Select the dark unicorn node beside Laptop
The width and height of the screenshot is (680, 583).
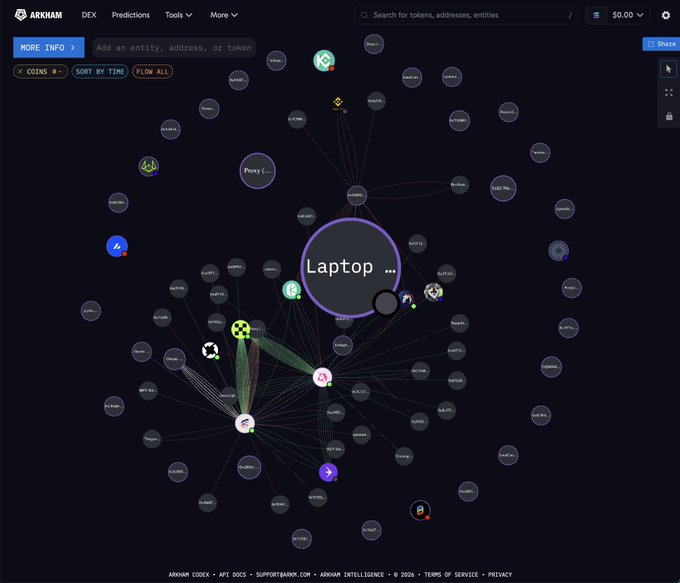(407, 299)
